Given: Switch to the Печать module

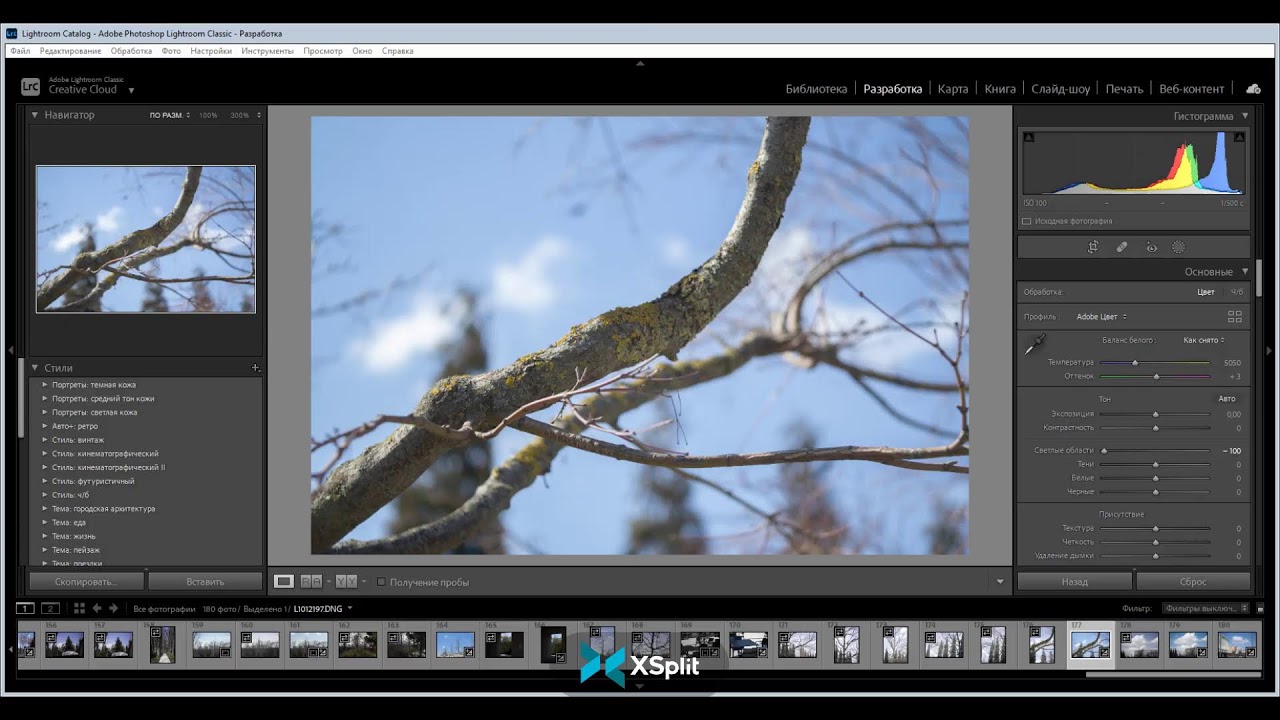Looking at the screenshot, I should (x=1124, y=89).
